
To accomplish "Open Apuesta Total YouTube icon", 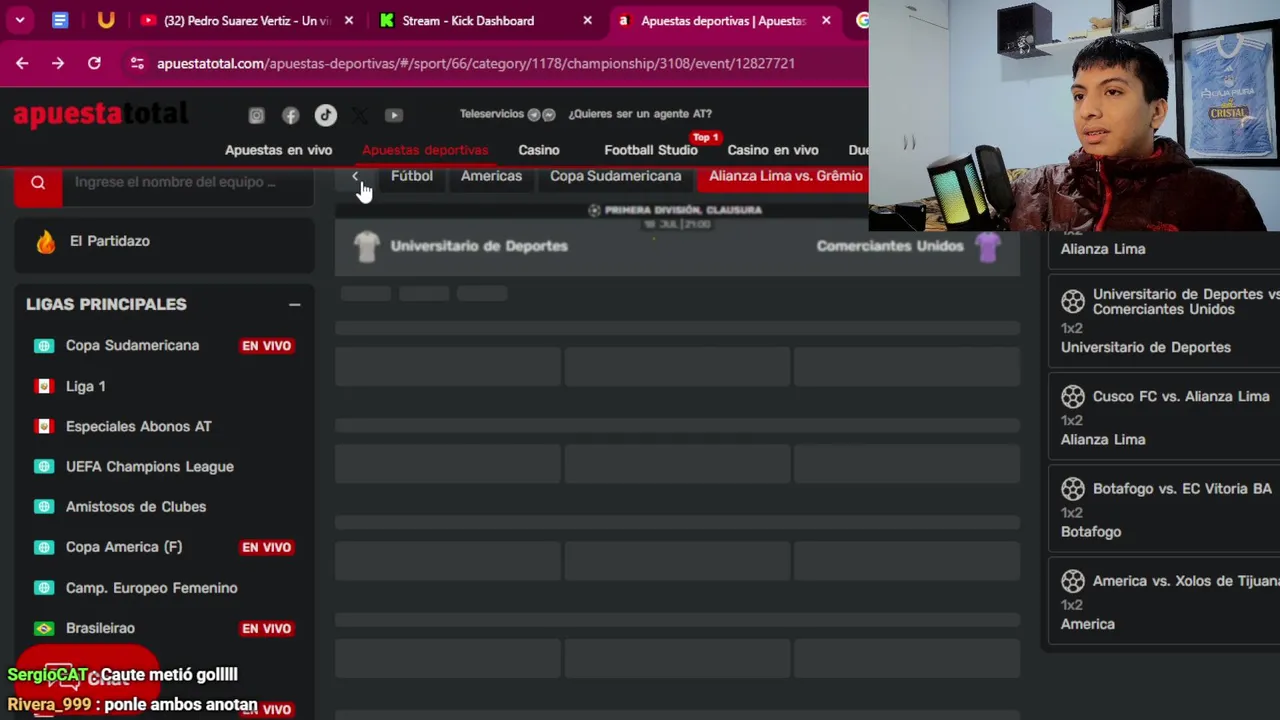I will (x=394, y=115).
